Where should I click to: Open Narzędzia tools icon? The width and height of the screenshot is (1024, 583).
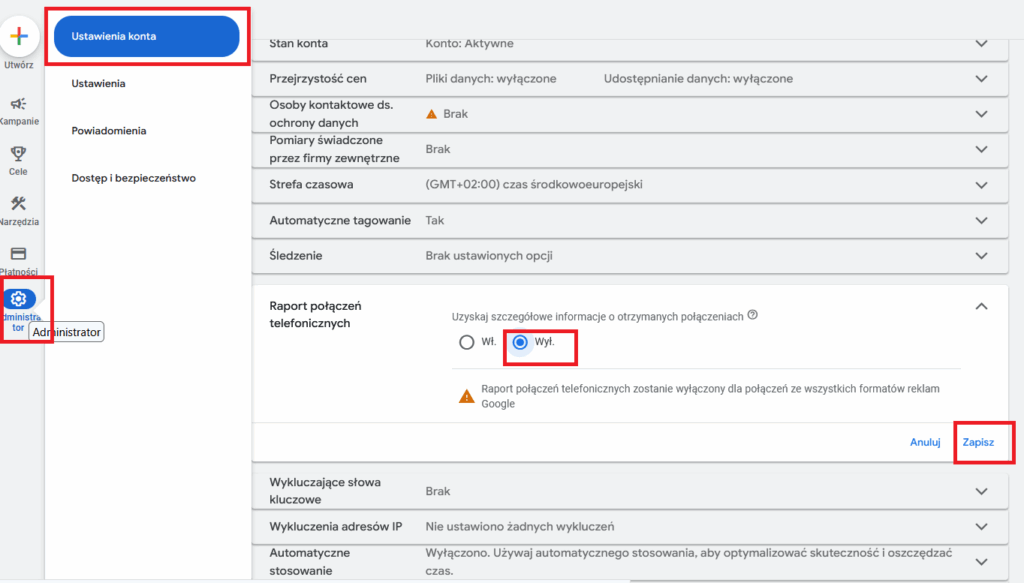(18, 204)
